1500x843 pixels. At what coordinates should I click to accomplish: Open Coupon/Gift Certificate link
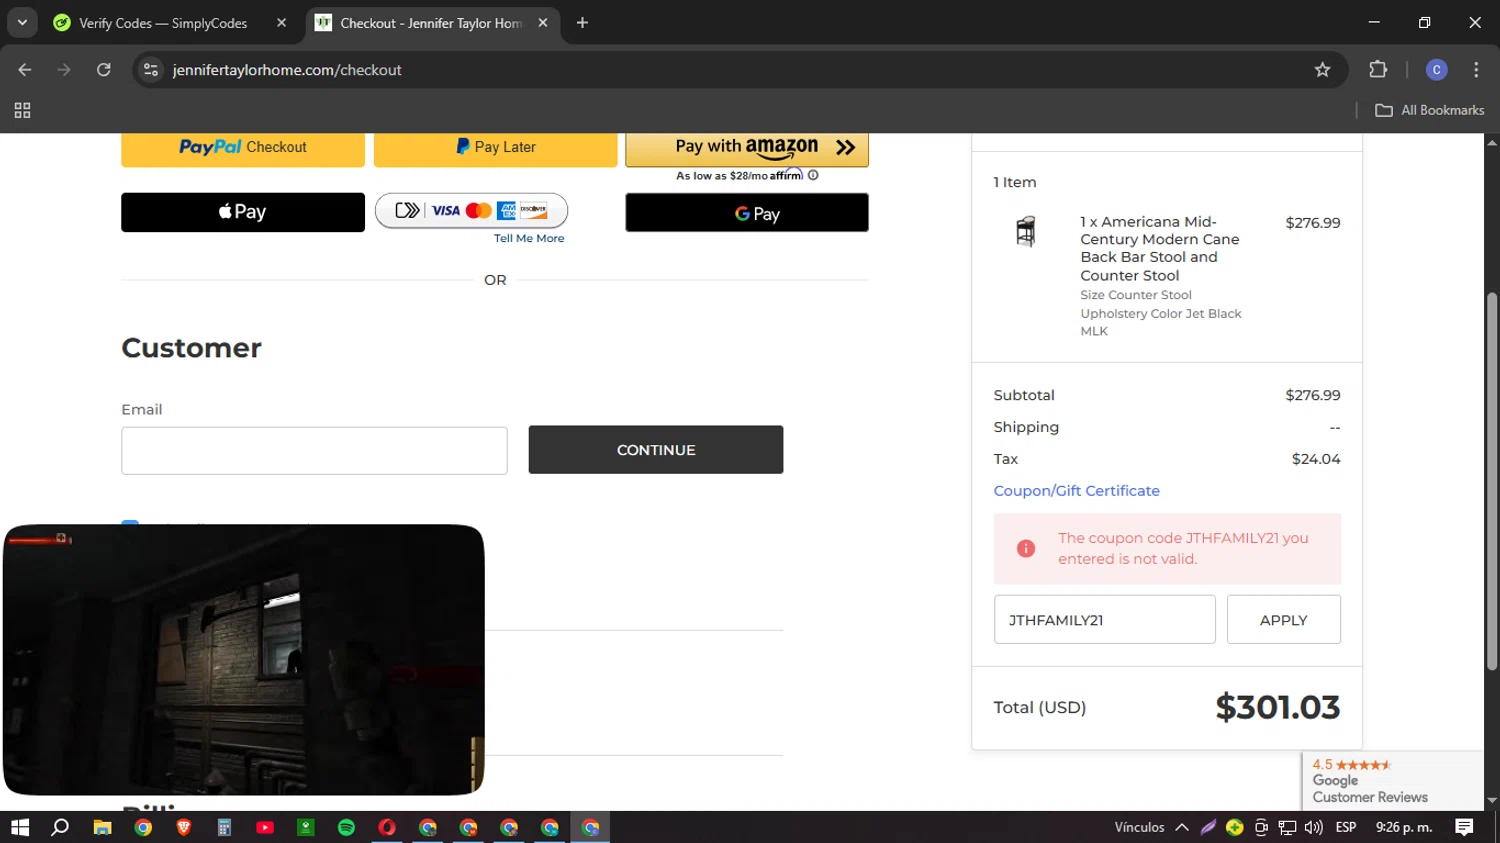pyautogui.click(x=1076, y=491)
